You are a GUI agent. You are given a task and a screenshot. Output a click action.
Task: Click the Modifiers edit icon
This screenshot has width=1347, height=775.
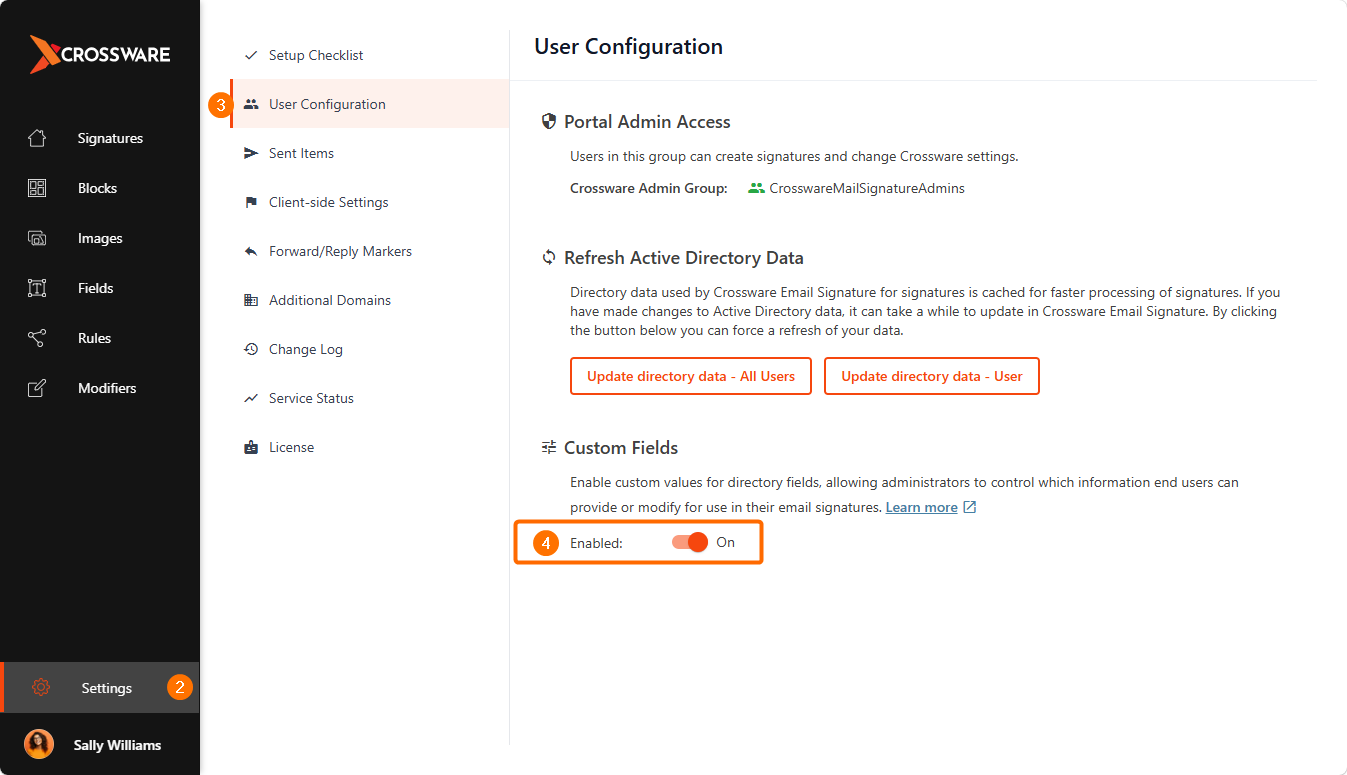37,388
